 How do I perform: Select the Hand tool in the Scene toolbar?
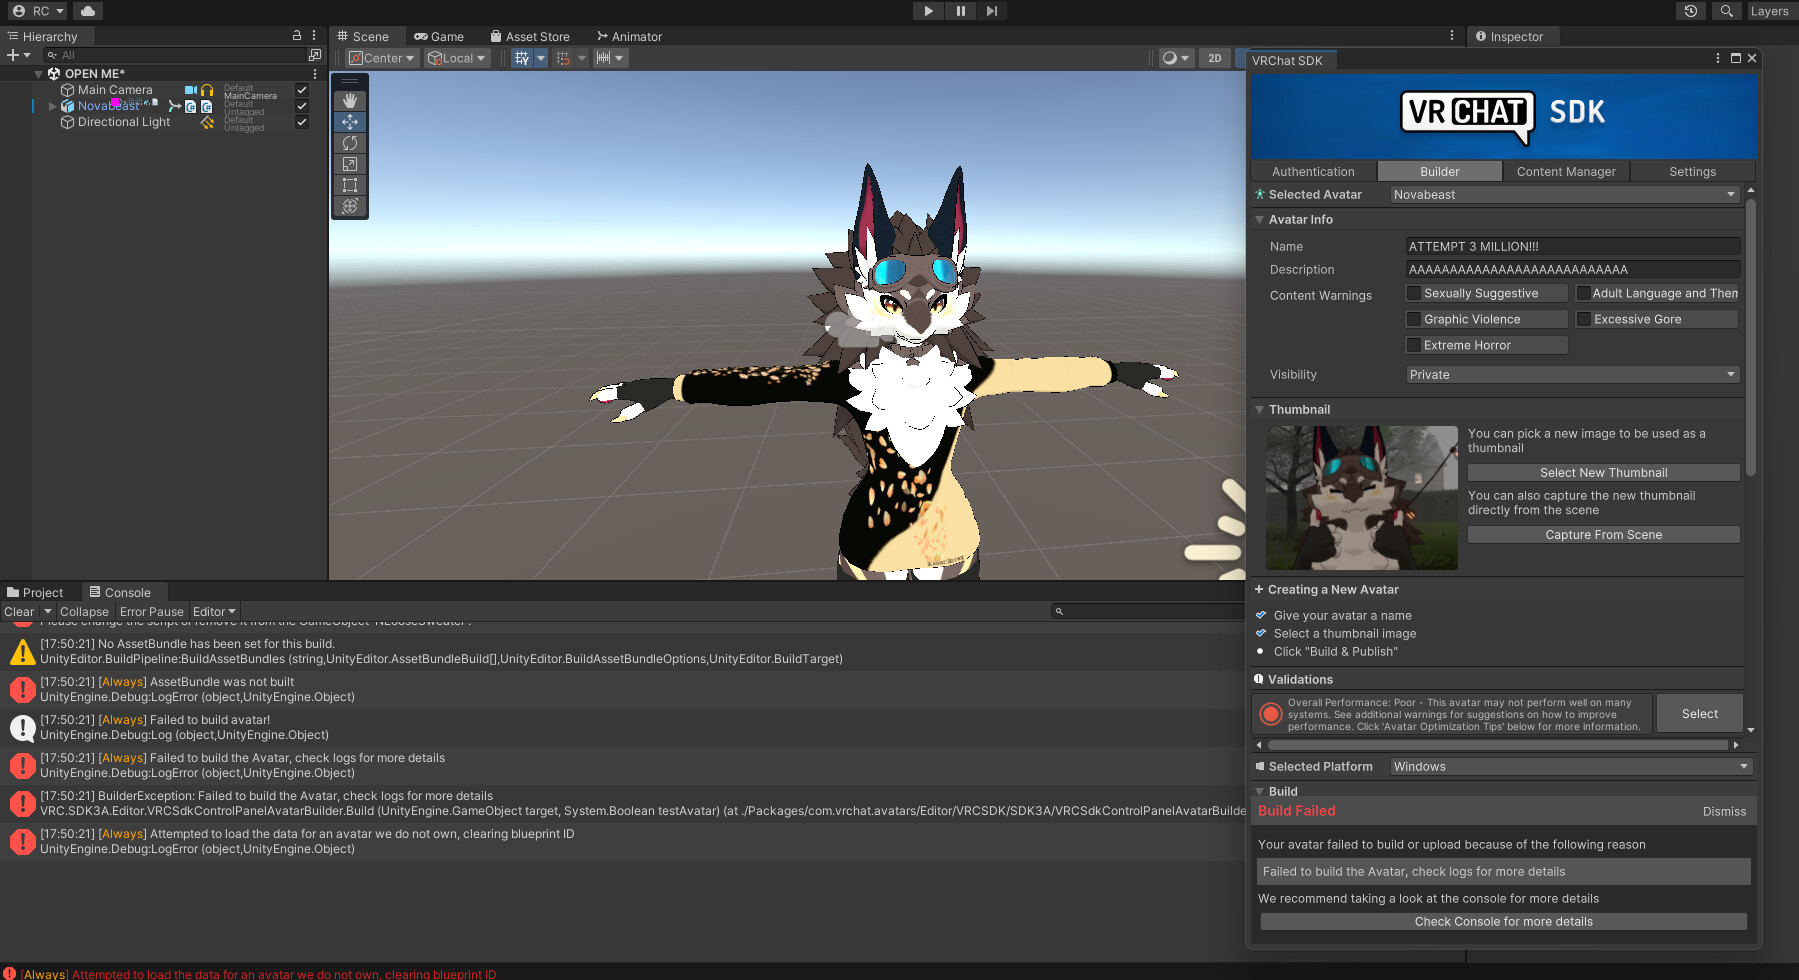tap(349, 100)
